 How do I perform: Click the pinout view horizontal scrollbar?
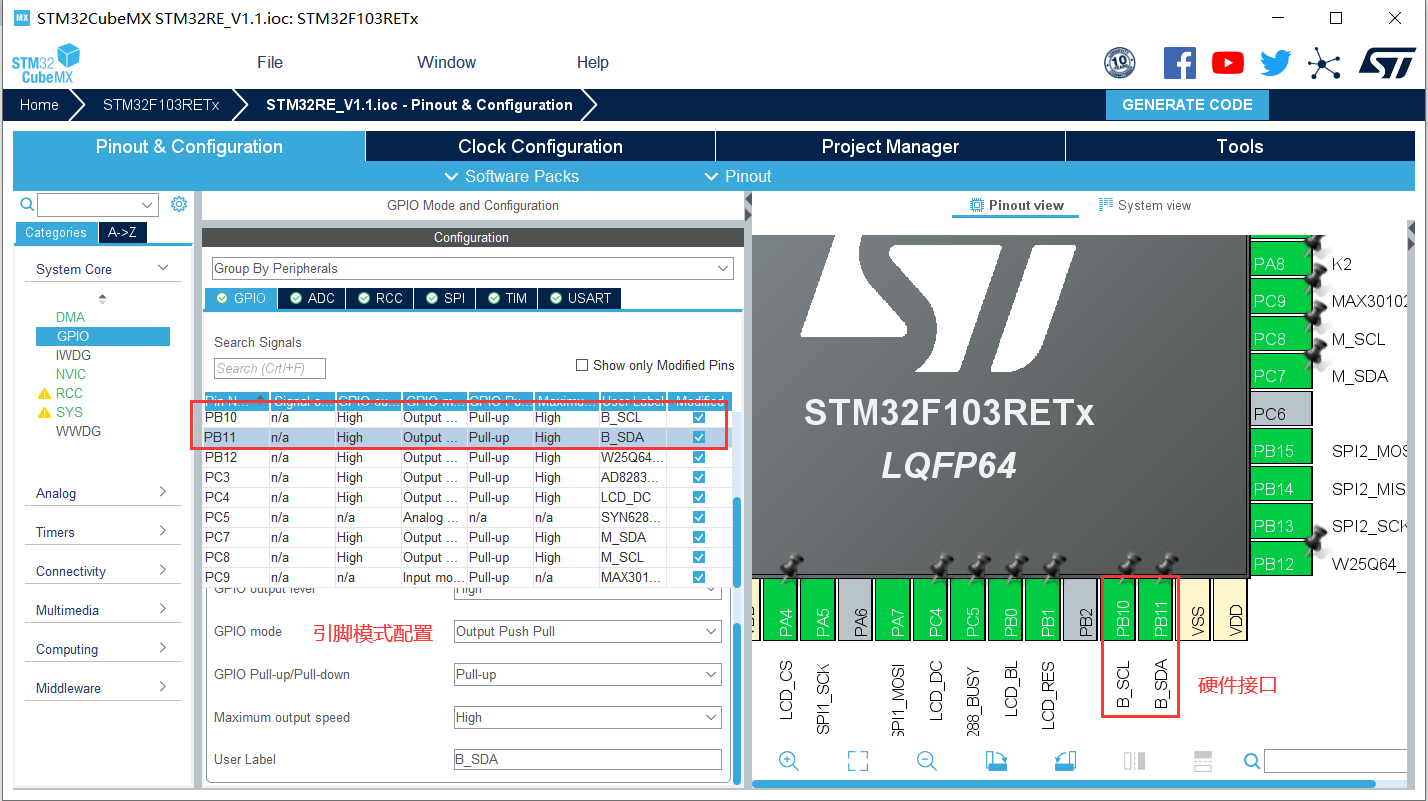pyautogui.click(x=1064, y=784)
